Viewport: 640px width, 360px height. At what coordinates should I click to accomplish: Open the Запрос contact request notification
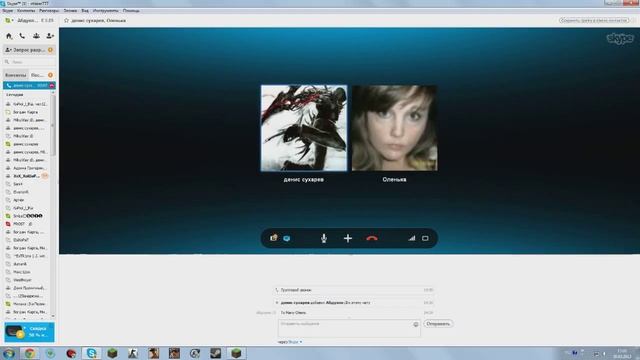29,50
